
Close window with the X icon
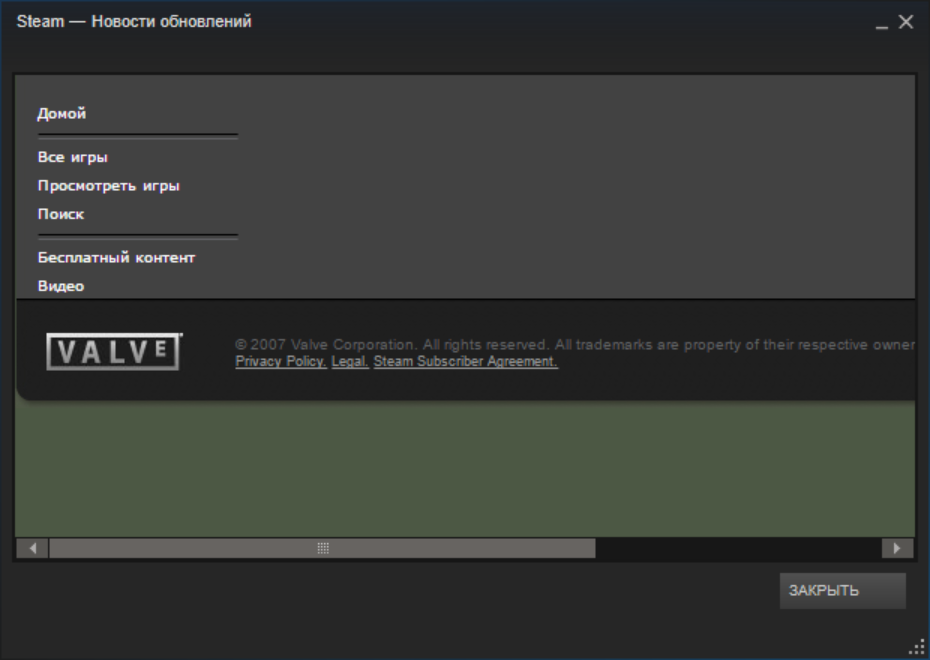click(906, 22)
